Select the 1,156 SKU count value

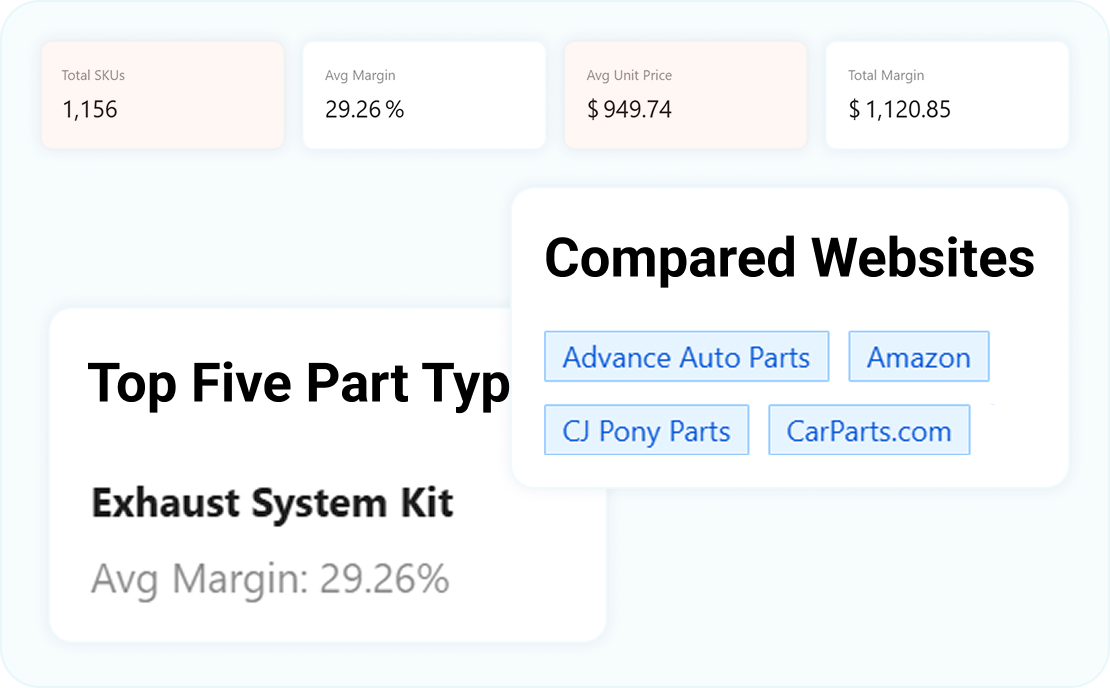pyautogui.click(x=90, y=109)
